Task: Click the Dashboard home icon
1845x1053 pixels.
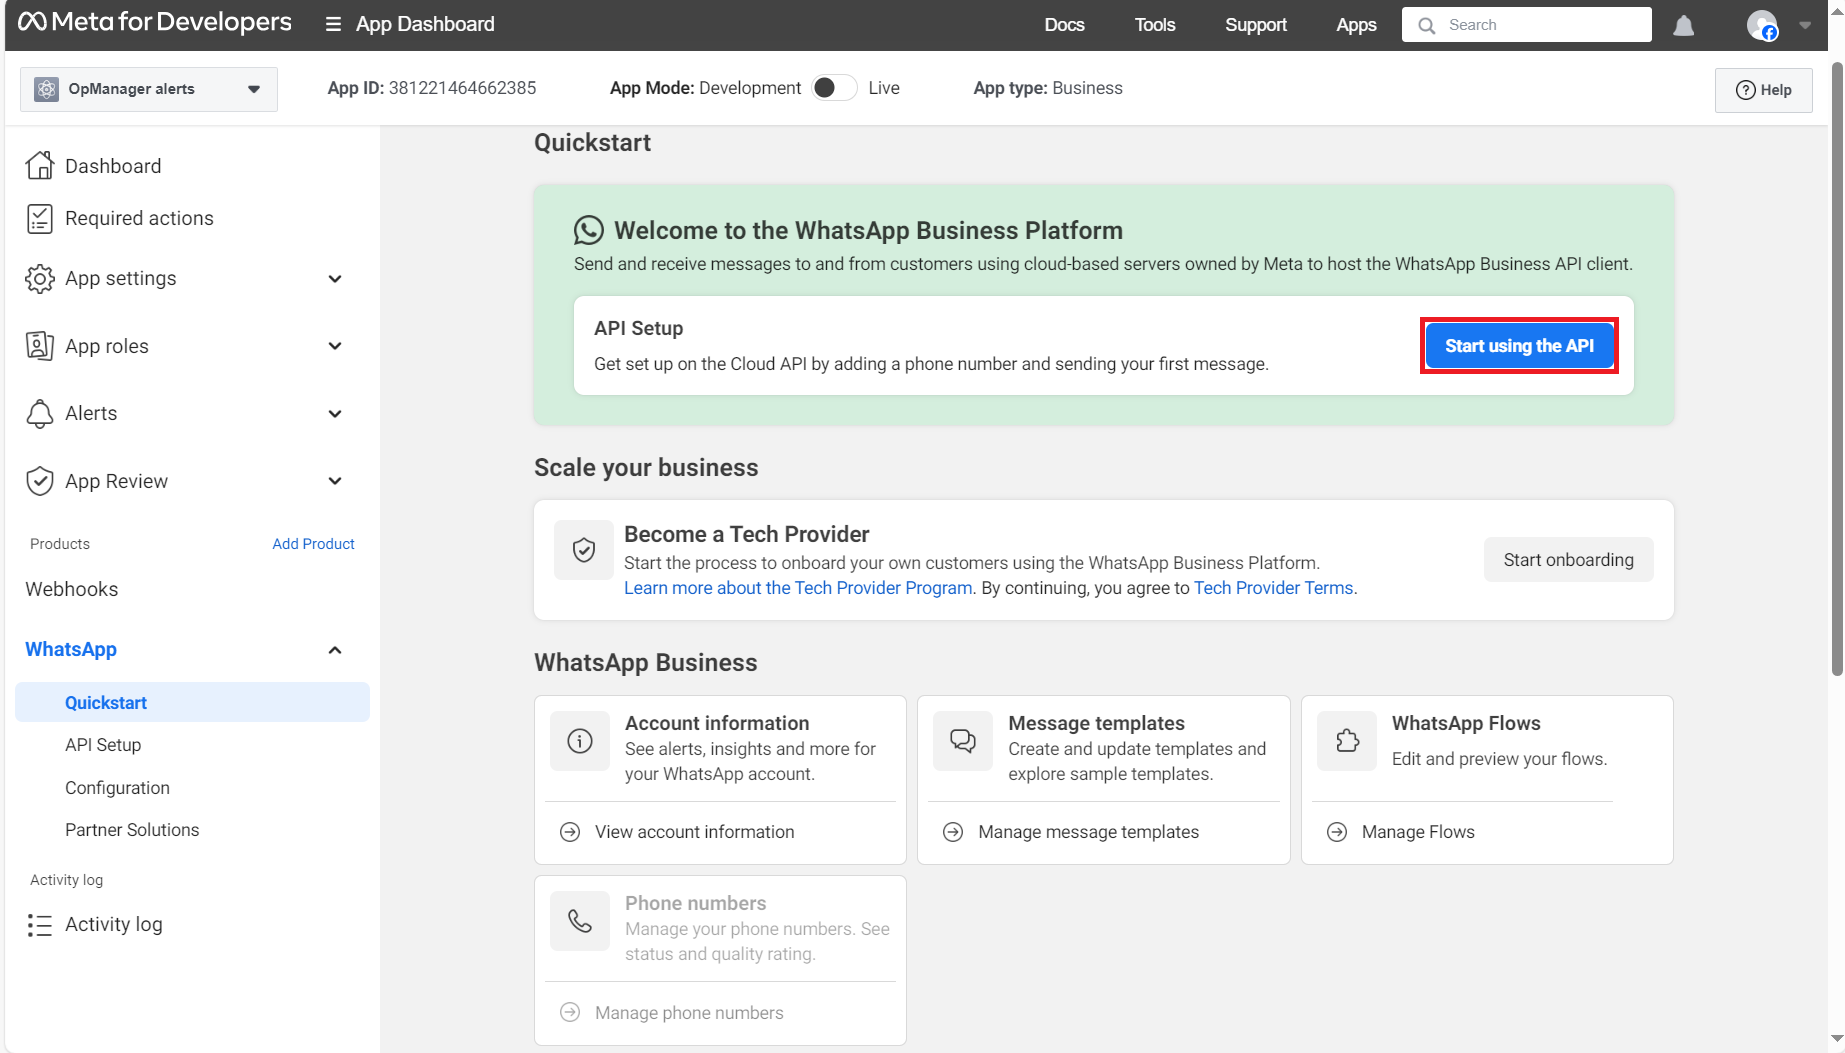Action: 40,166
